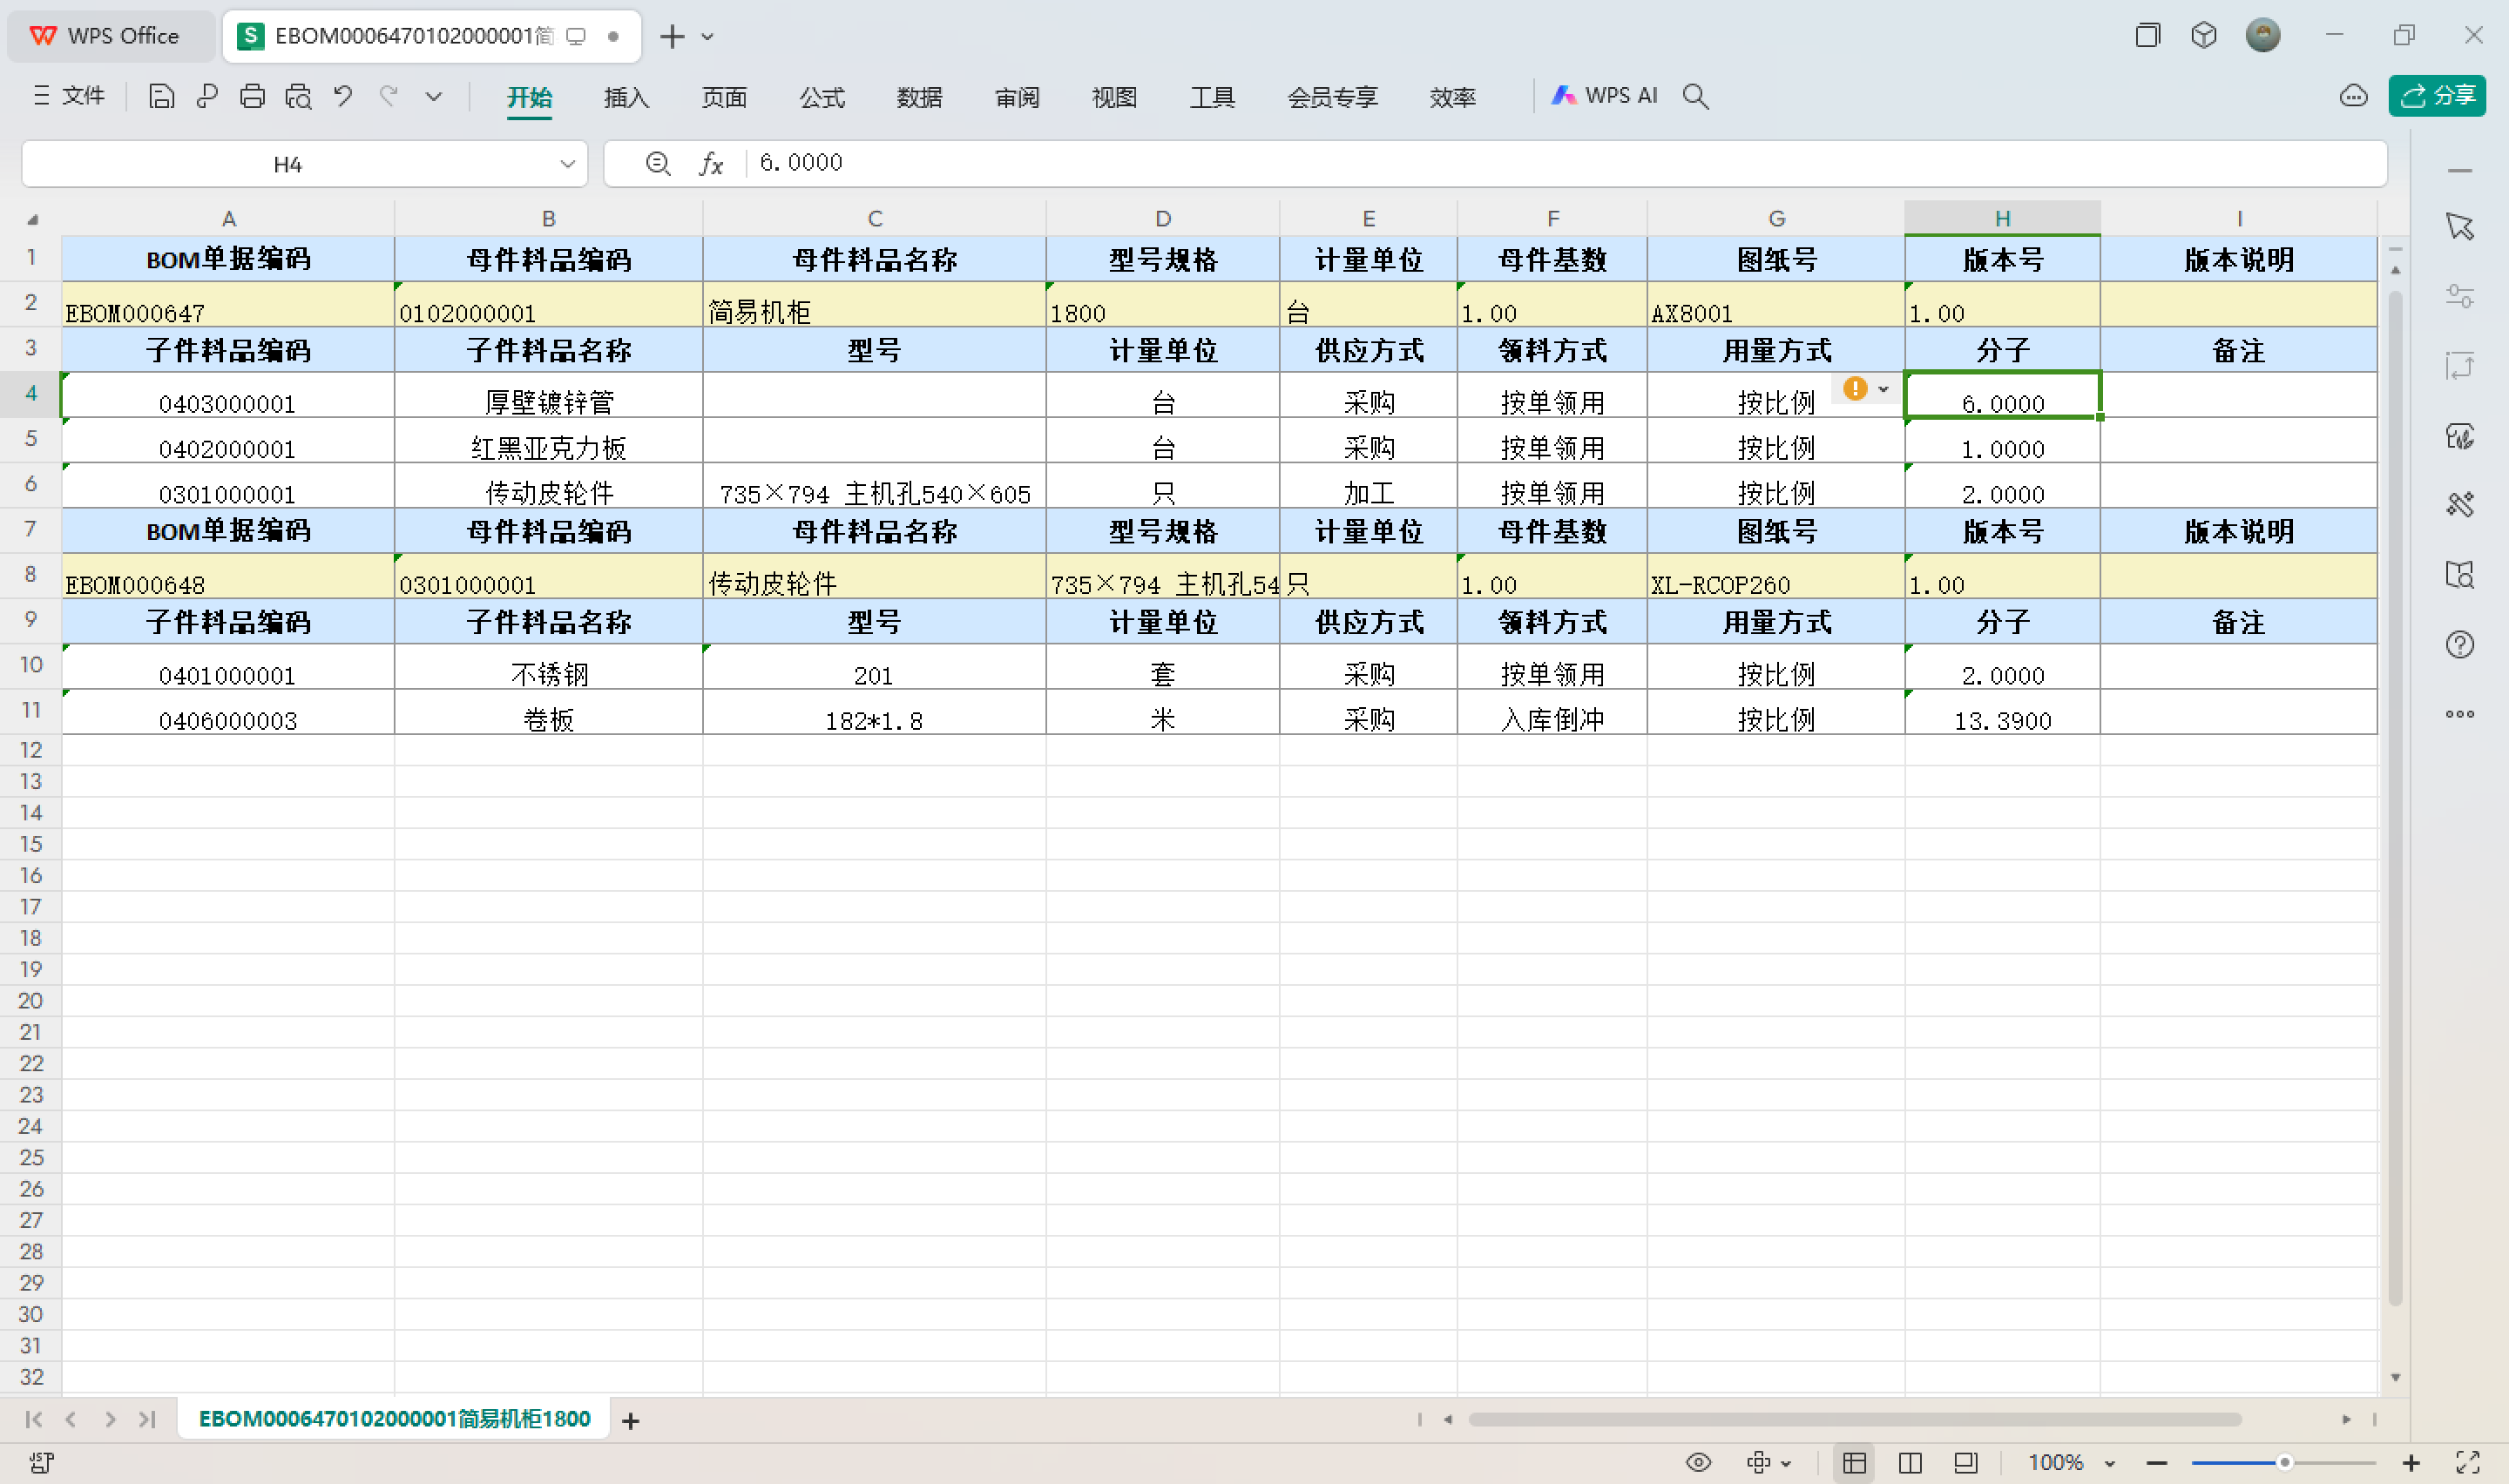Expand the quick access toolbar dropdown chevron
The height and width of the screenshot is (1484, 2509).
434,96
